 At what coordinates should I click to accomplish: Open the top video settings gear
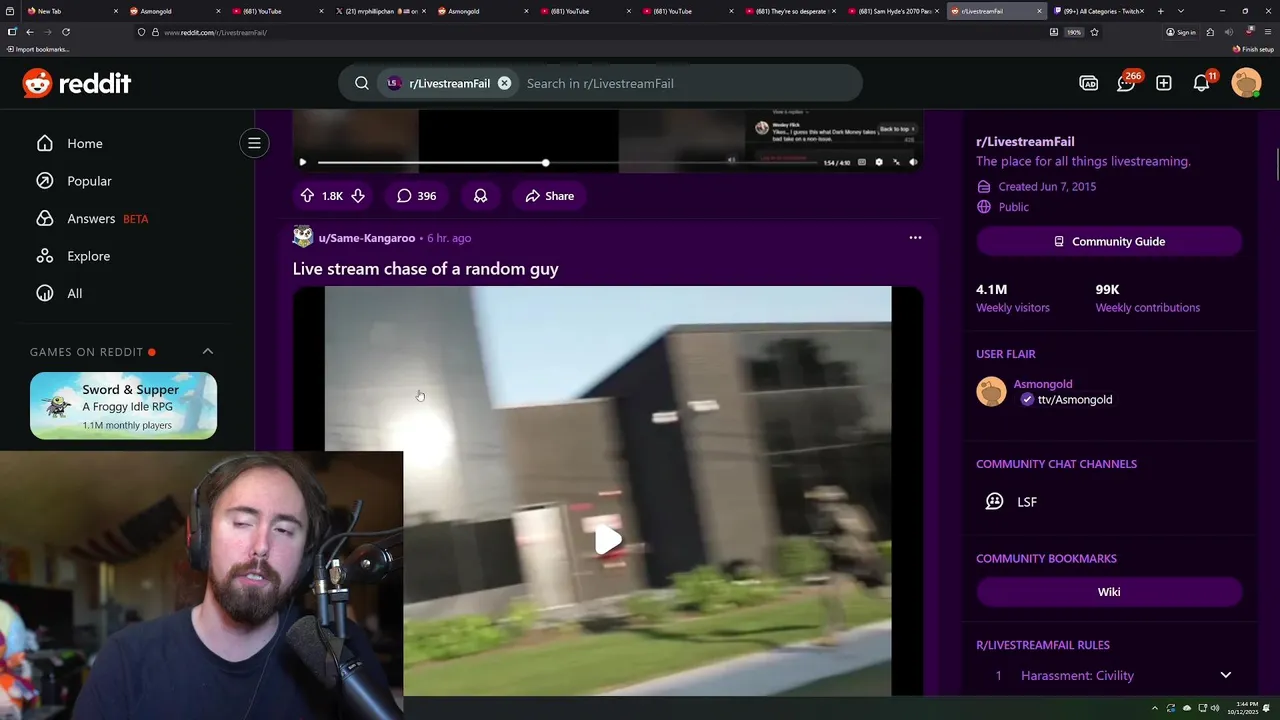click(879, 162)
